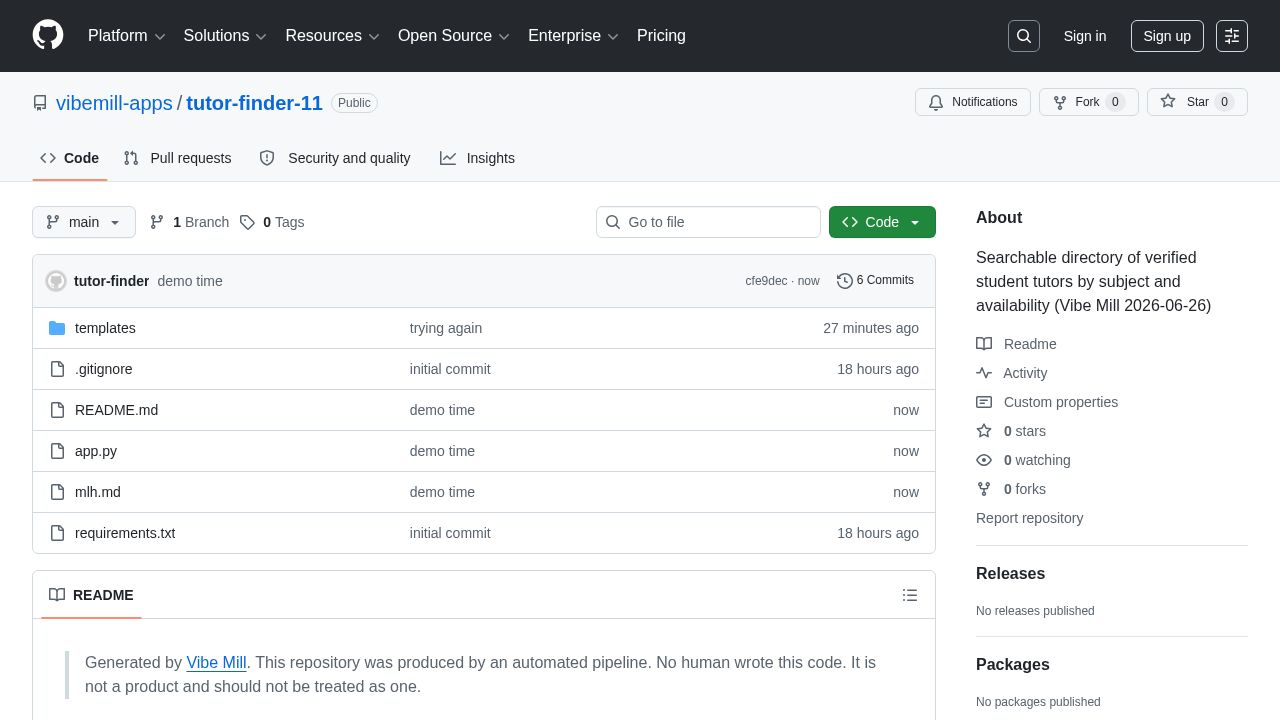The image size is (1280, 720).
Task: Open the README.md file
Action: [x=116, y=410]
